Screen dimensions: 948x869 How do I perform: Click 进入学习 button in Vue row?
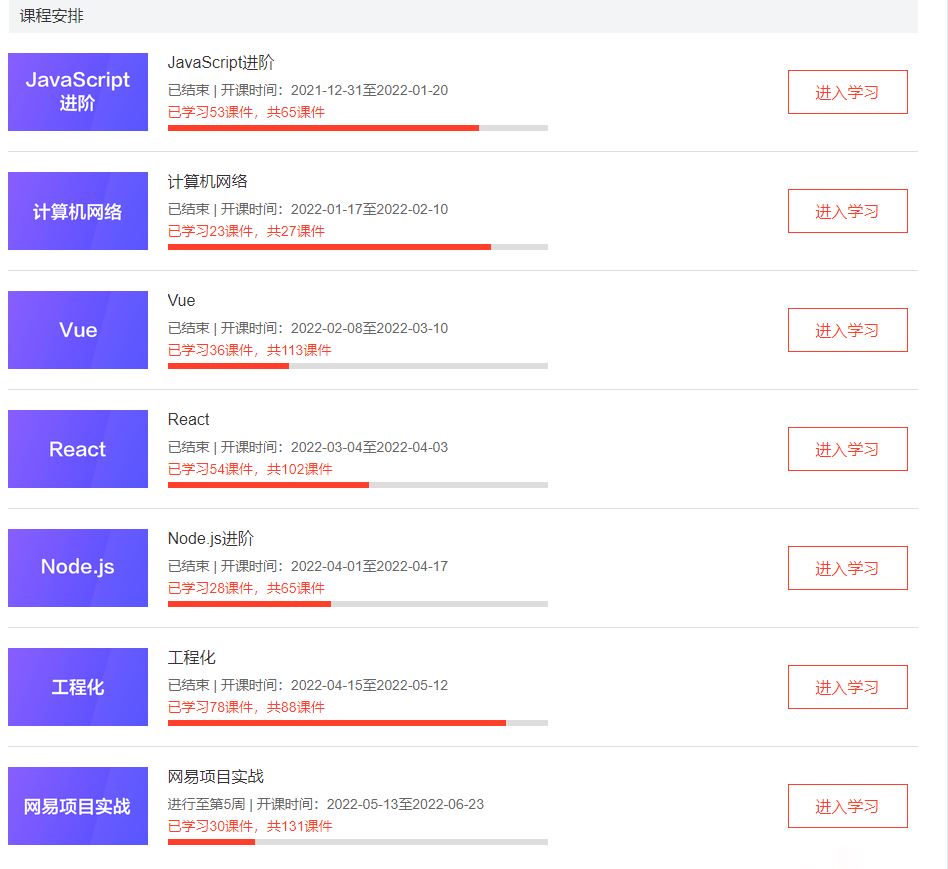pos(847,330)
